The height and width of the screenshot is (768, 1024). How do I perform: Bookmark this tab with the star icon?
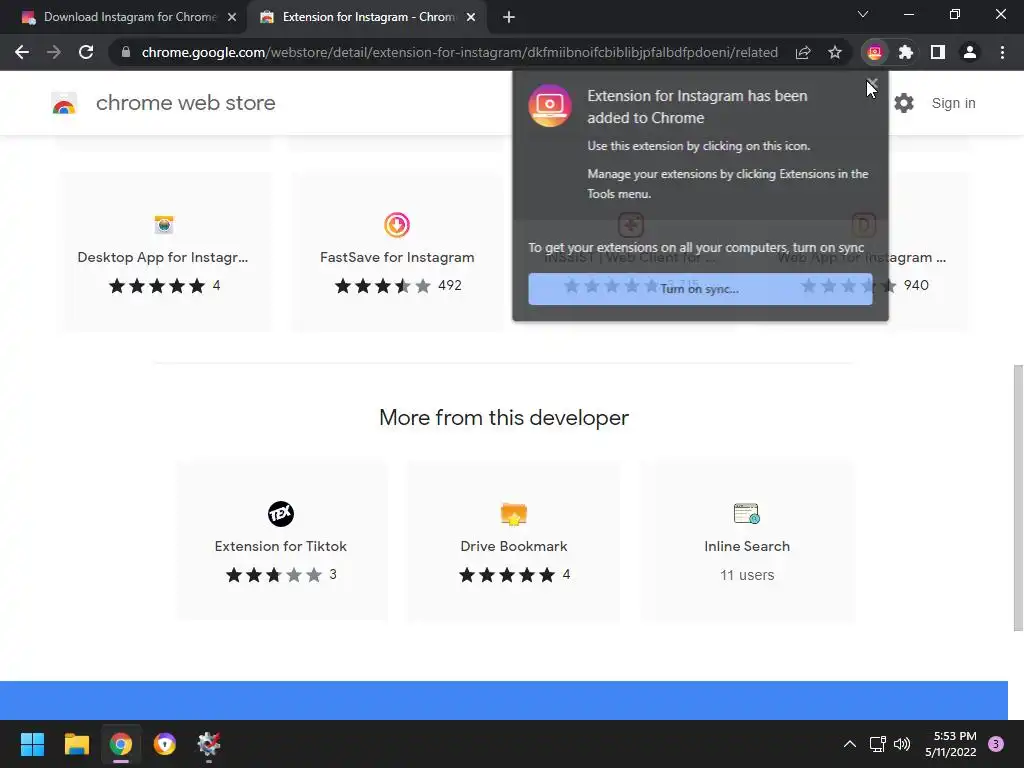coord(835,52)
